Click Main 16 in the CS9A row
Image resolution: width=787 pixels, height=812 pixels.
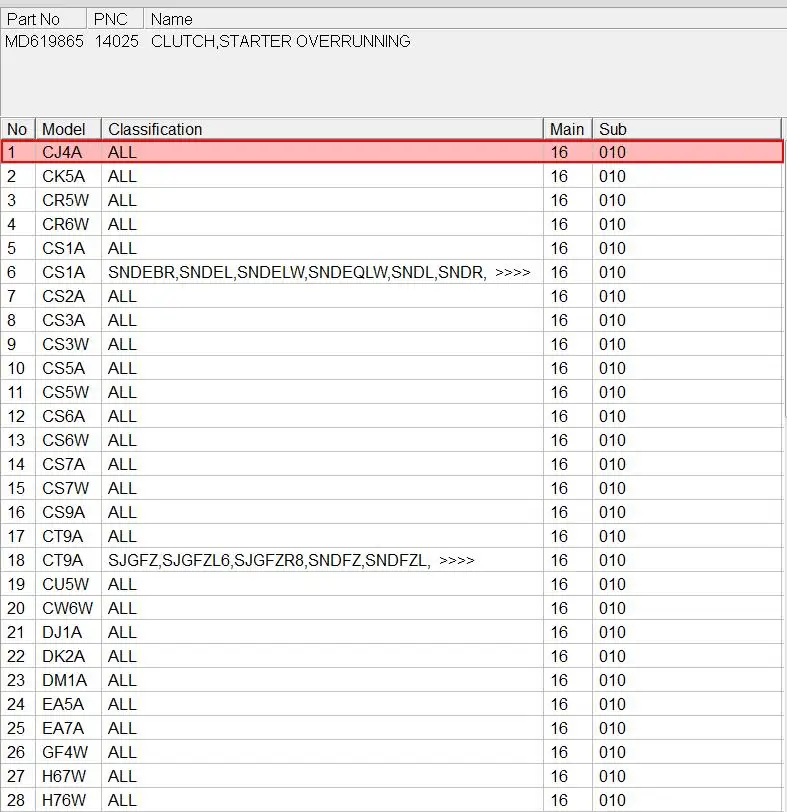(x=559, y=512)
